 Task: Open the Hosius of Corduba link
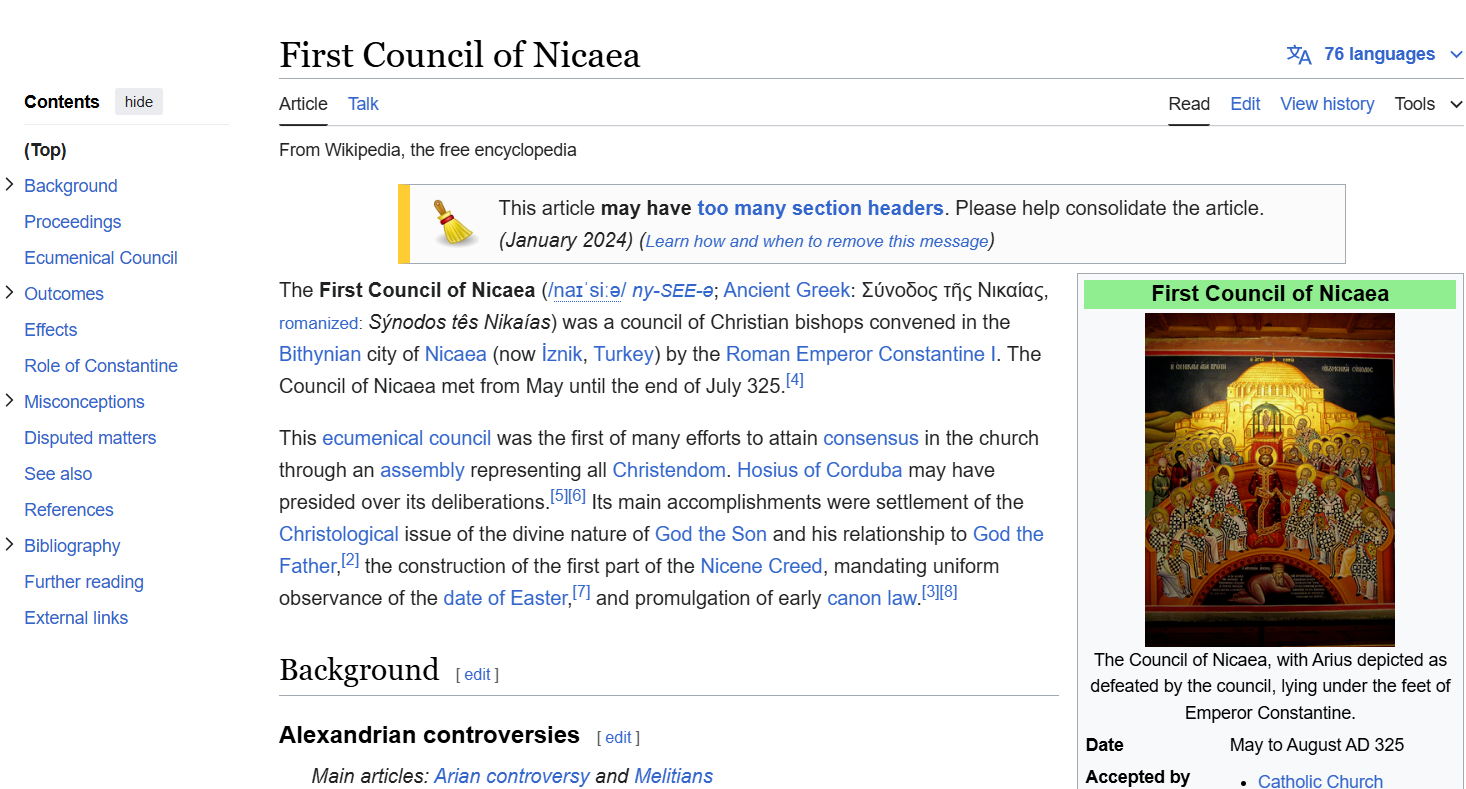point(820,470)
